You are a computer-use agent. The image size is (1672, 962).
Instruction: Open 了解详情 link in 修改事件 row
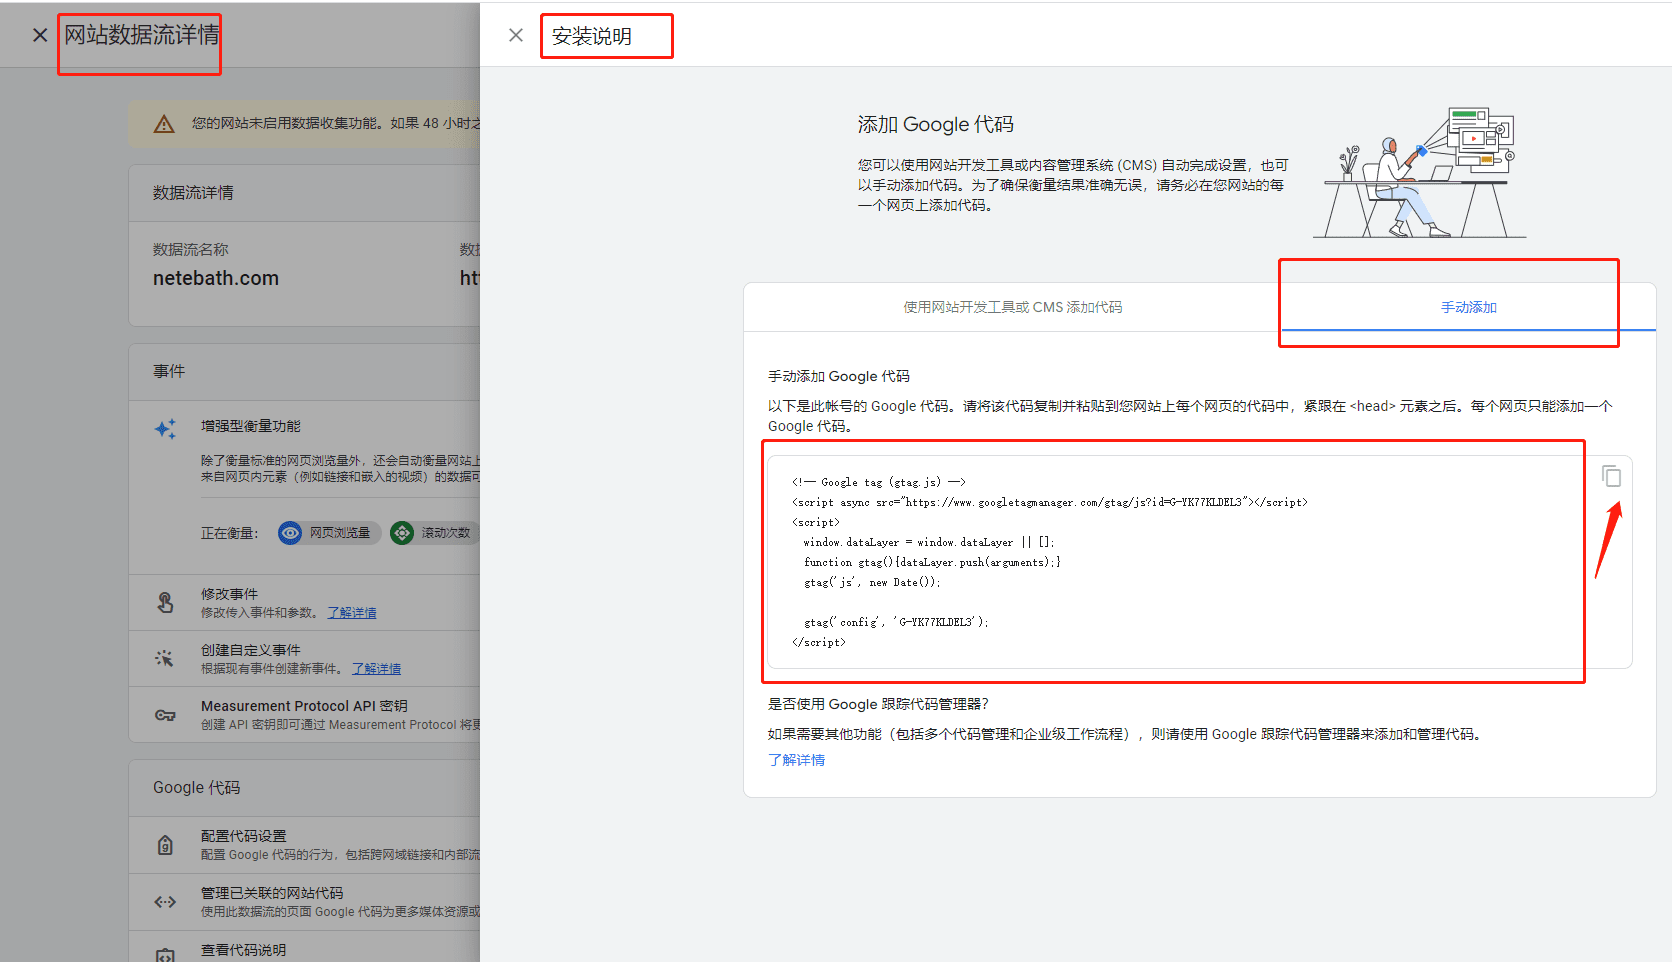352,613
